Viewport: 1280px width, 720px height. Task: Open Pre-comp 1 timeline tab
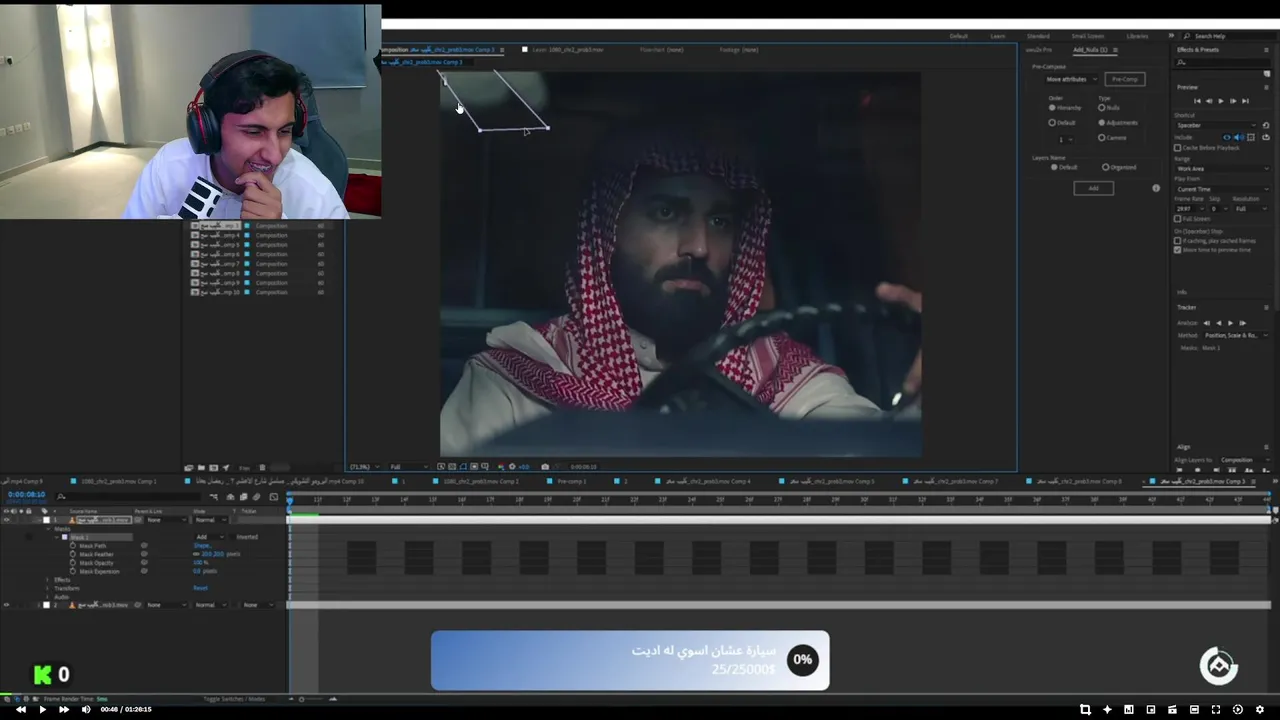pyautogui.click(x=571, y=482)
